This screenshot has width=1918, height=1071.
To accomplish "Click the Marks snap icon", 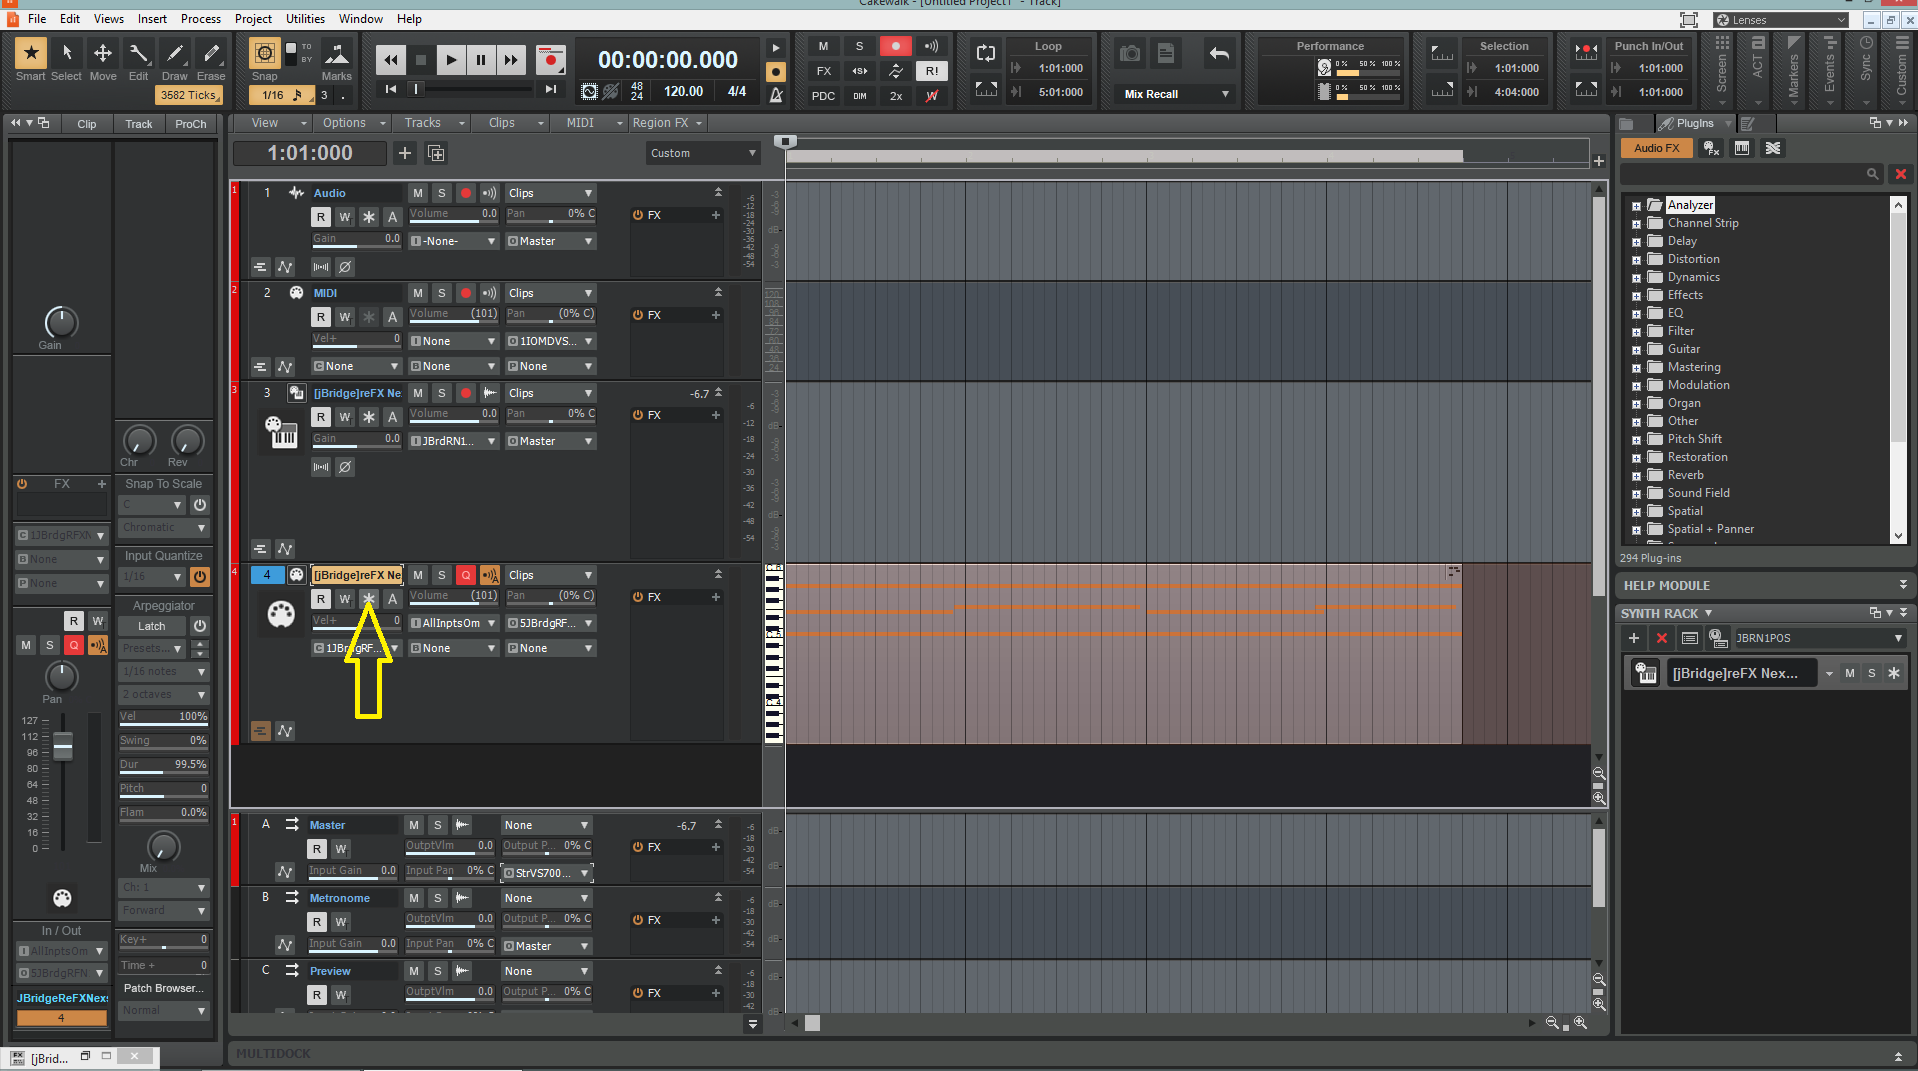I will point(336,60).
